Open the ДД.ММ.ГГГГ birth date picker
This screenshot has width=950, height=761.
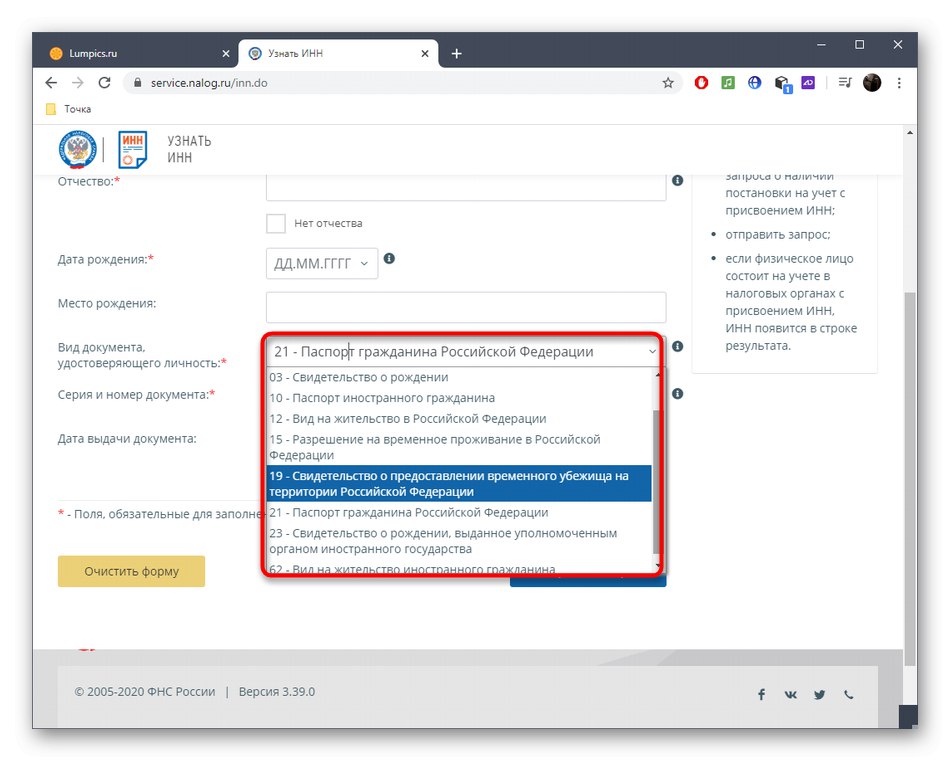point(322,264)
